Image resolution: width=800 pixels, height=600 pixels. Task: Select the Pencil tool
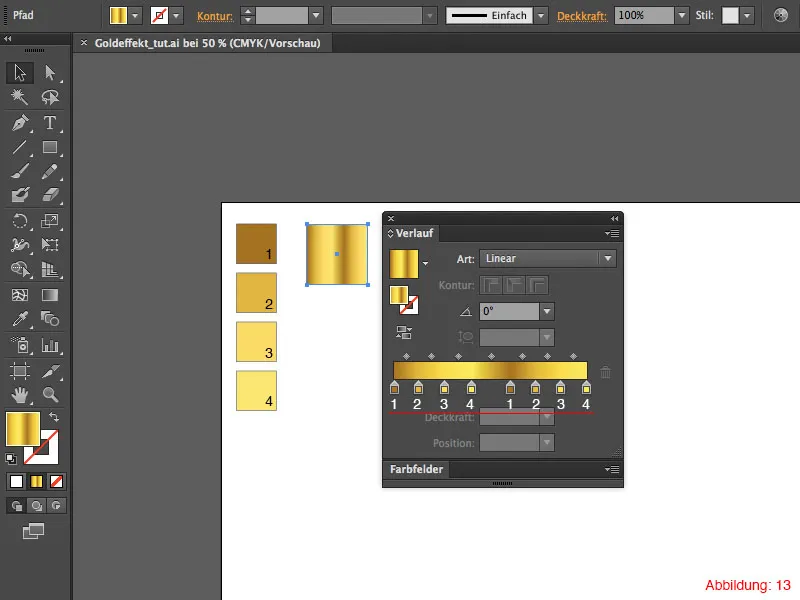(50, 171)
